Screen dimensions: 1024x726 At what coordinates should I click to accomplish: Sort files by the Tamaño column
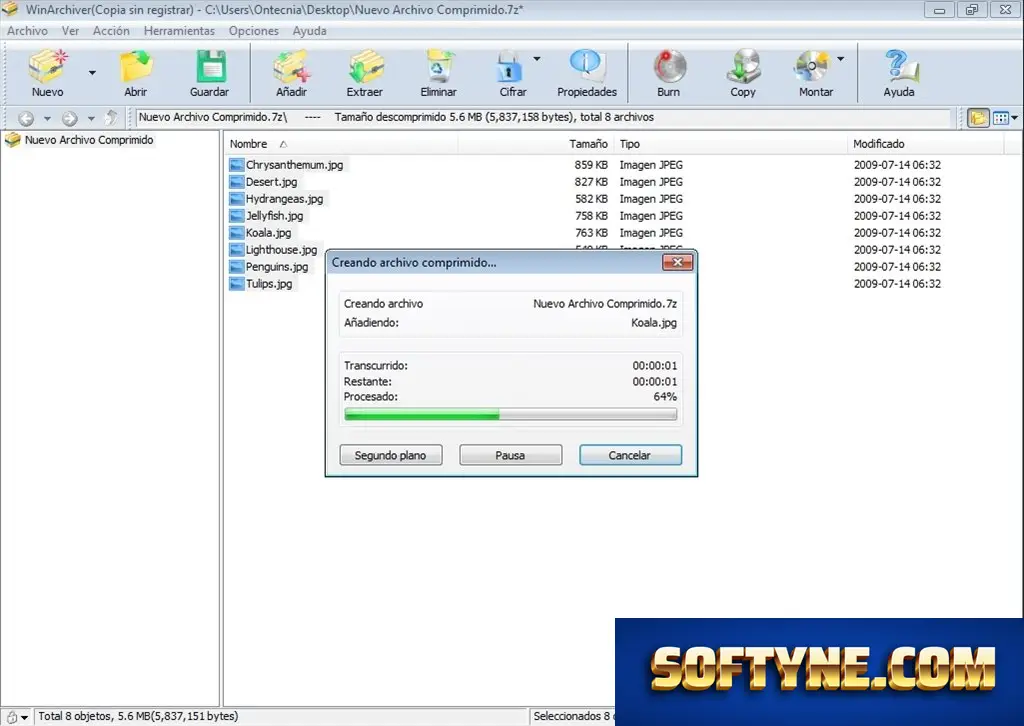(x=588, y=144)
